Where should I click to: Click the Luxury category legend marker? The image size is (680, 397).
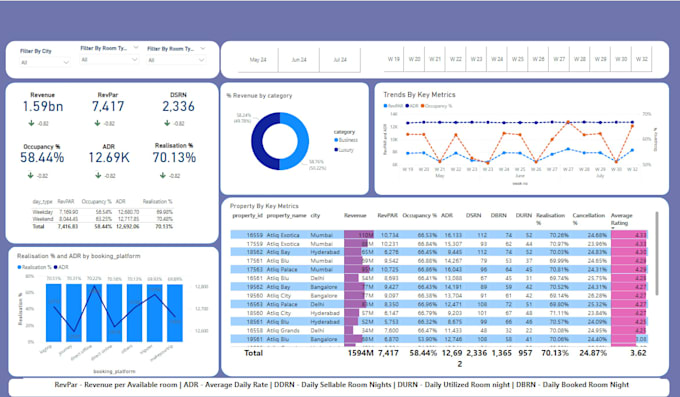click(336, 150)
